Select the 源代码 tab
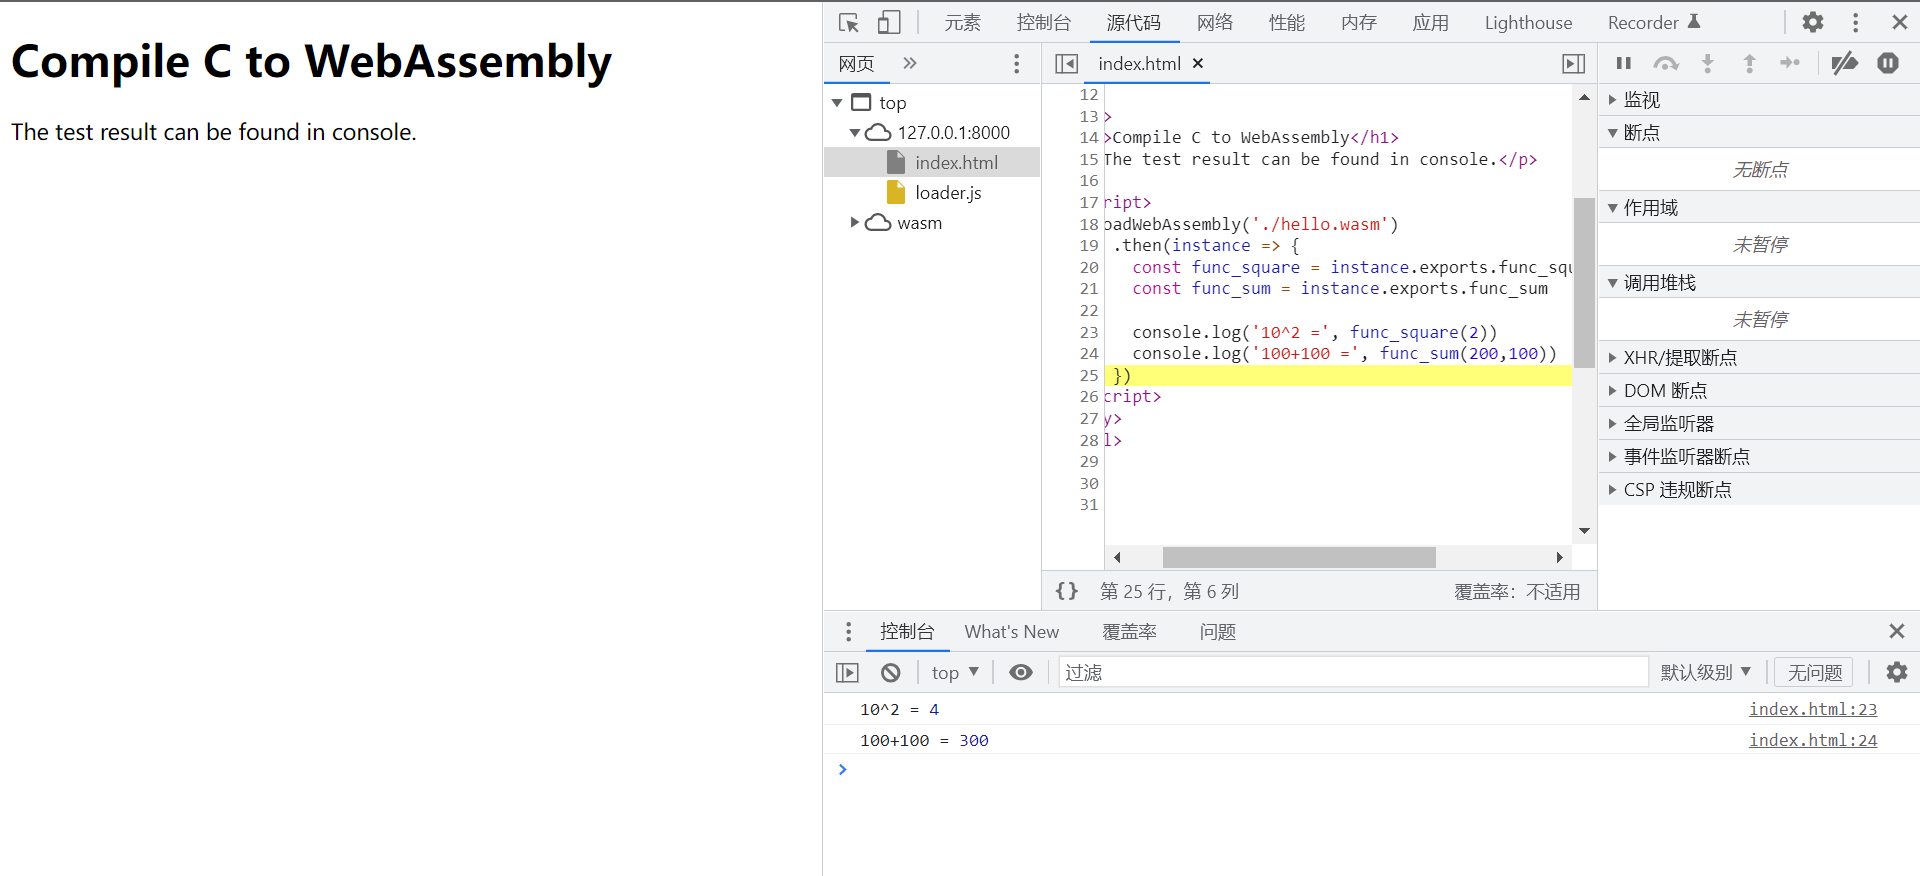This screenshot has width=1920, height=876. [x=1133, y=22]
